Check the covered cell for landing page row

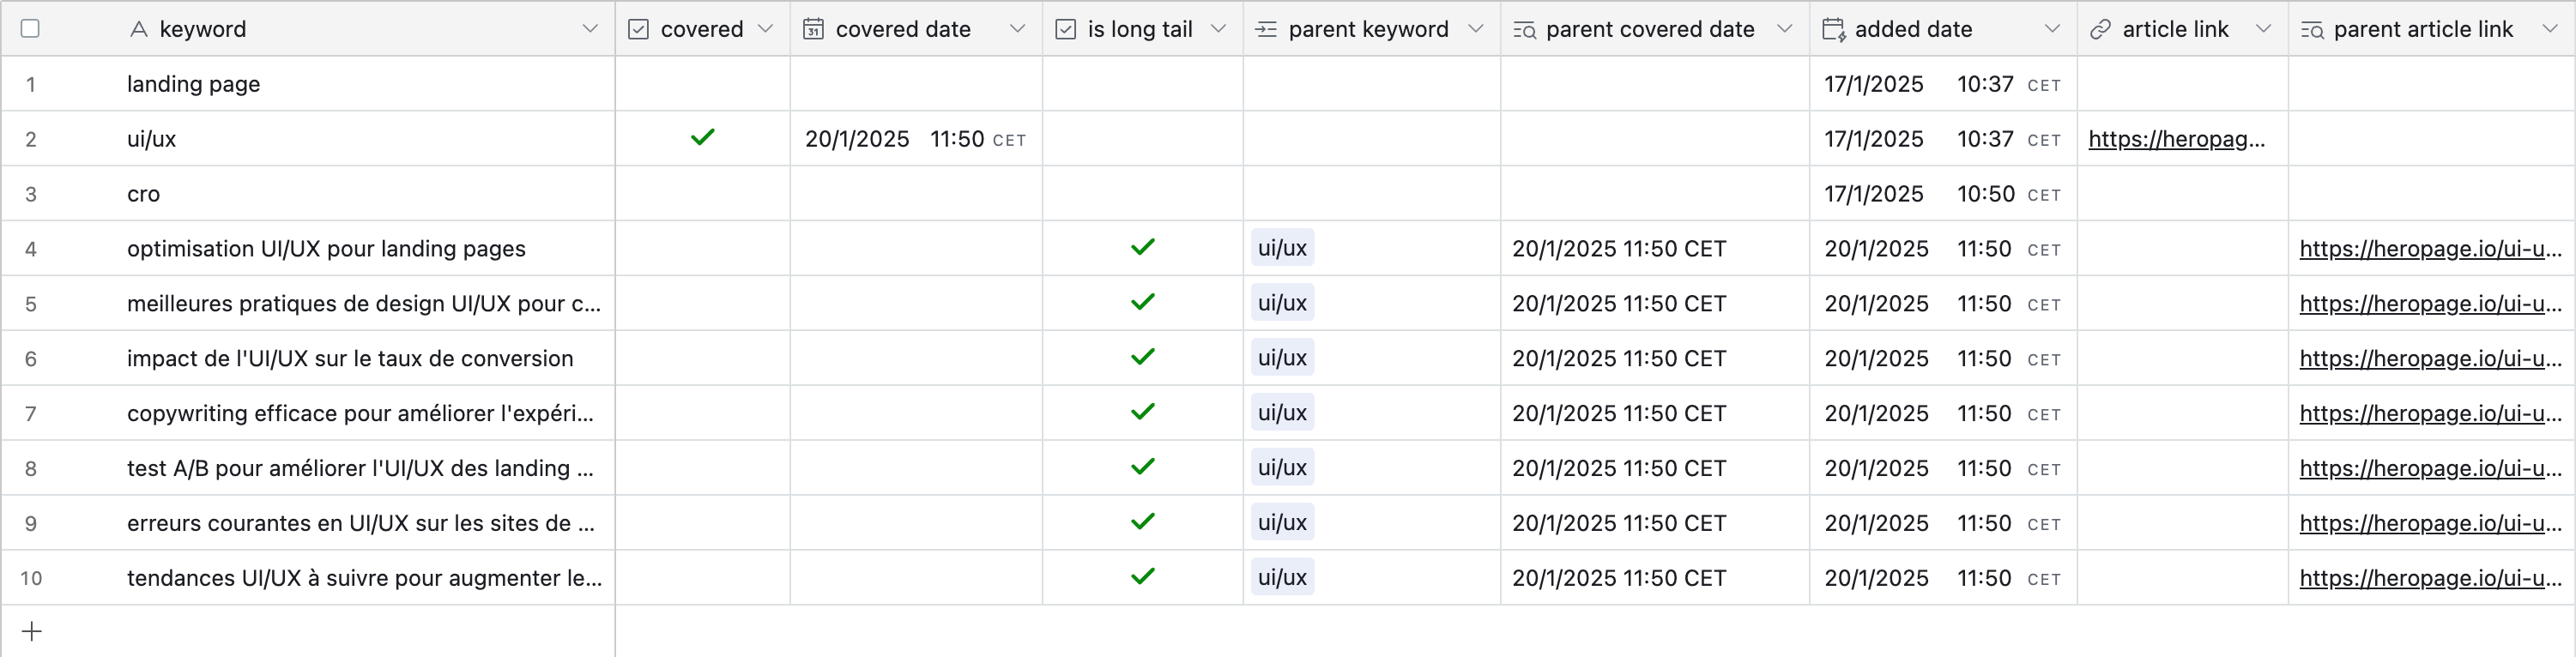coord(702,84)
